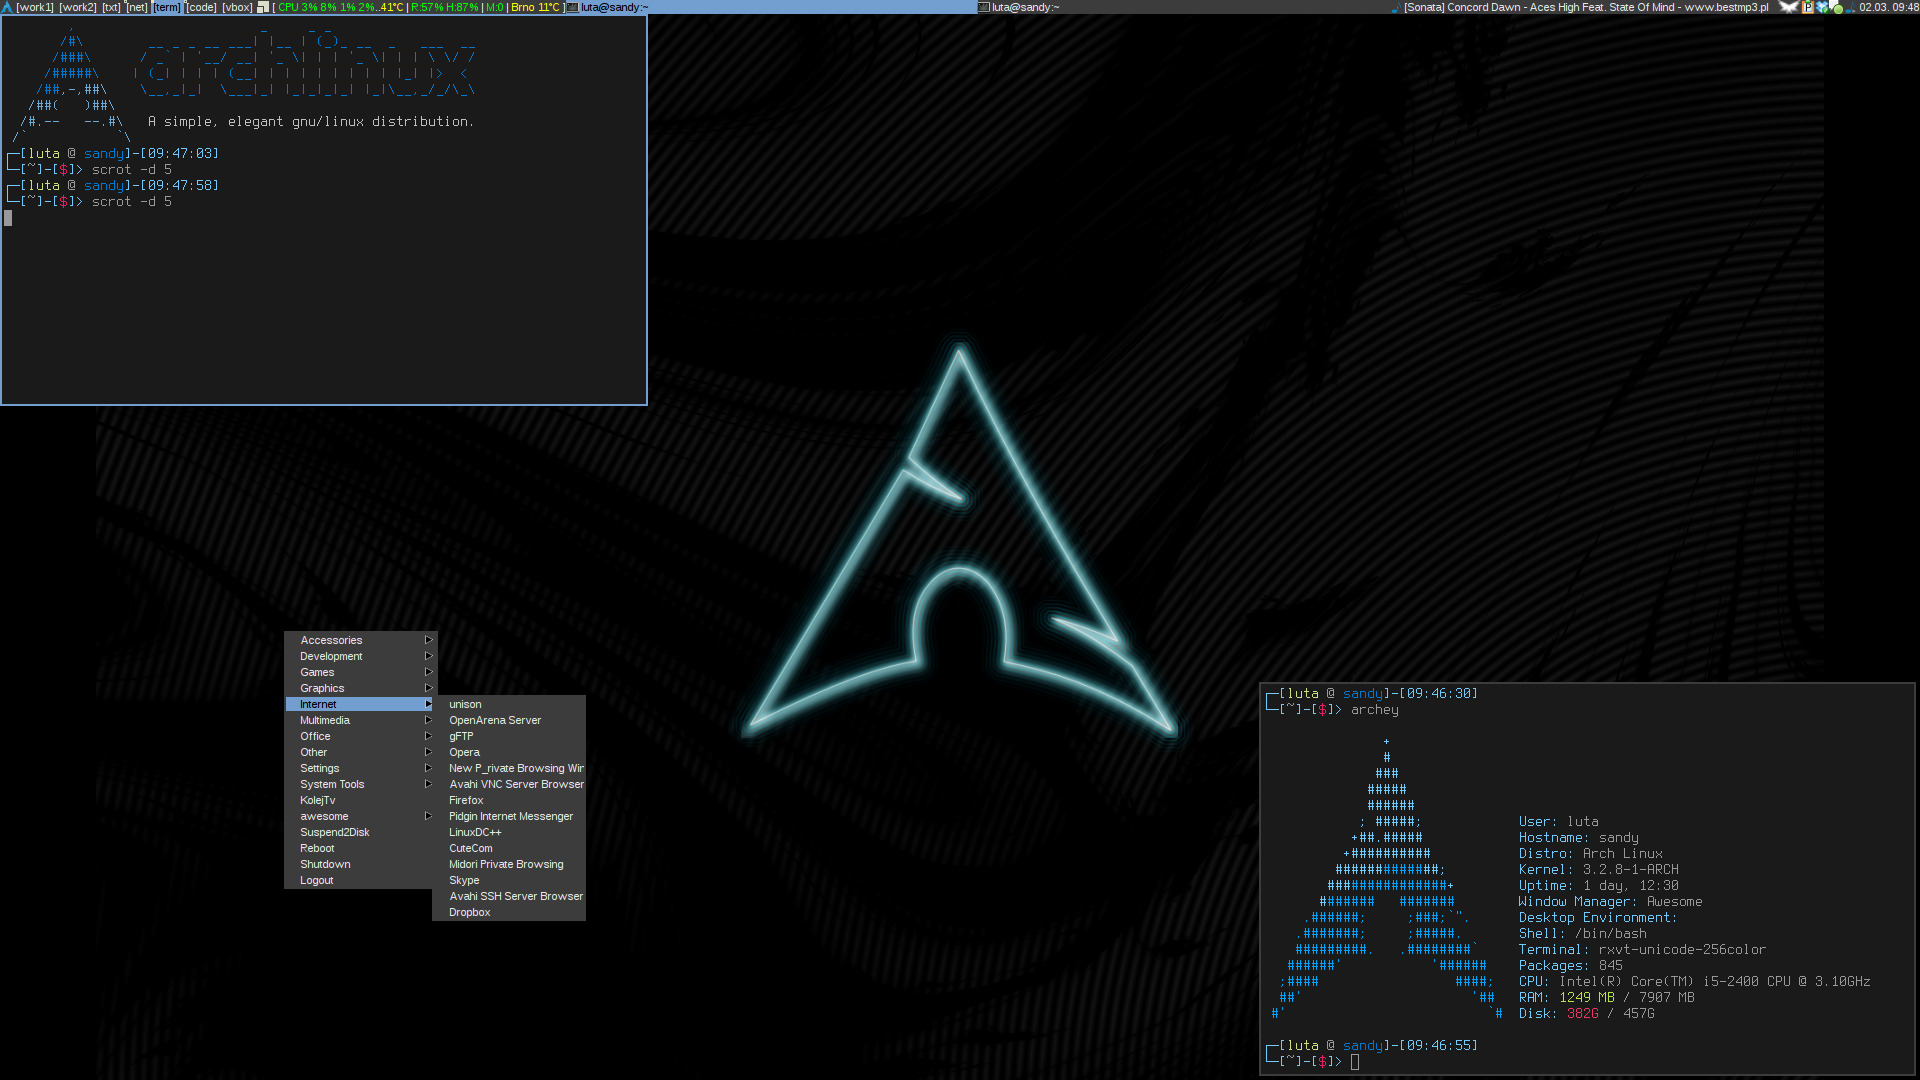The width and height of the screenshot is (1920, 1080).
Task: Click terminal icon of second luta@sandy task
Action: pos(983,7)
